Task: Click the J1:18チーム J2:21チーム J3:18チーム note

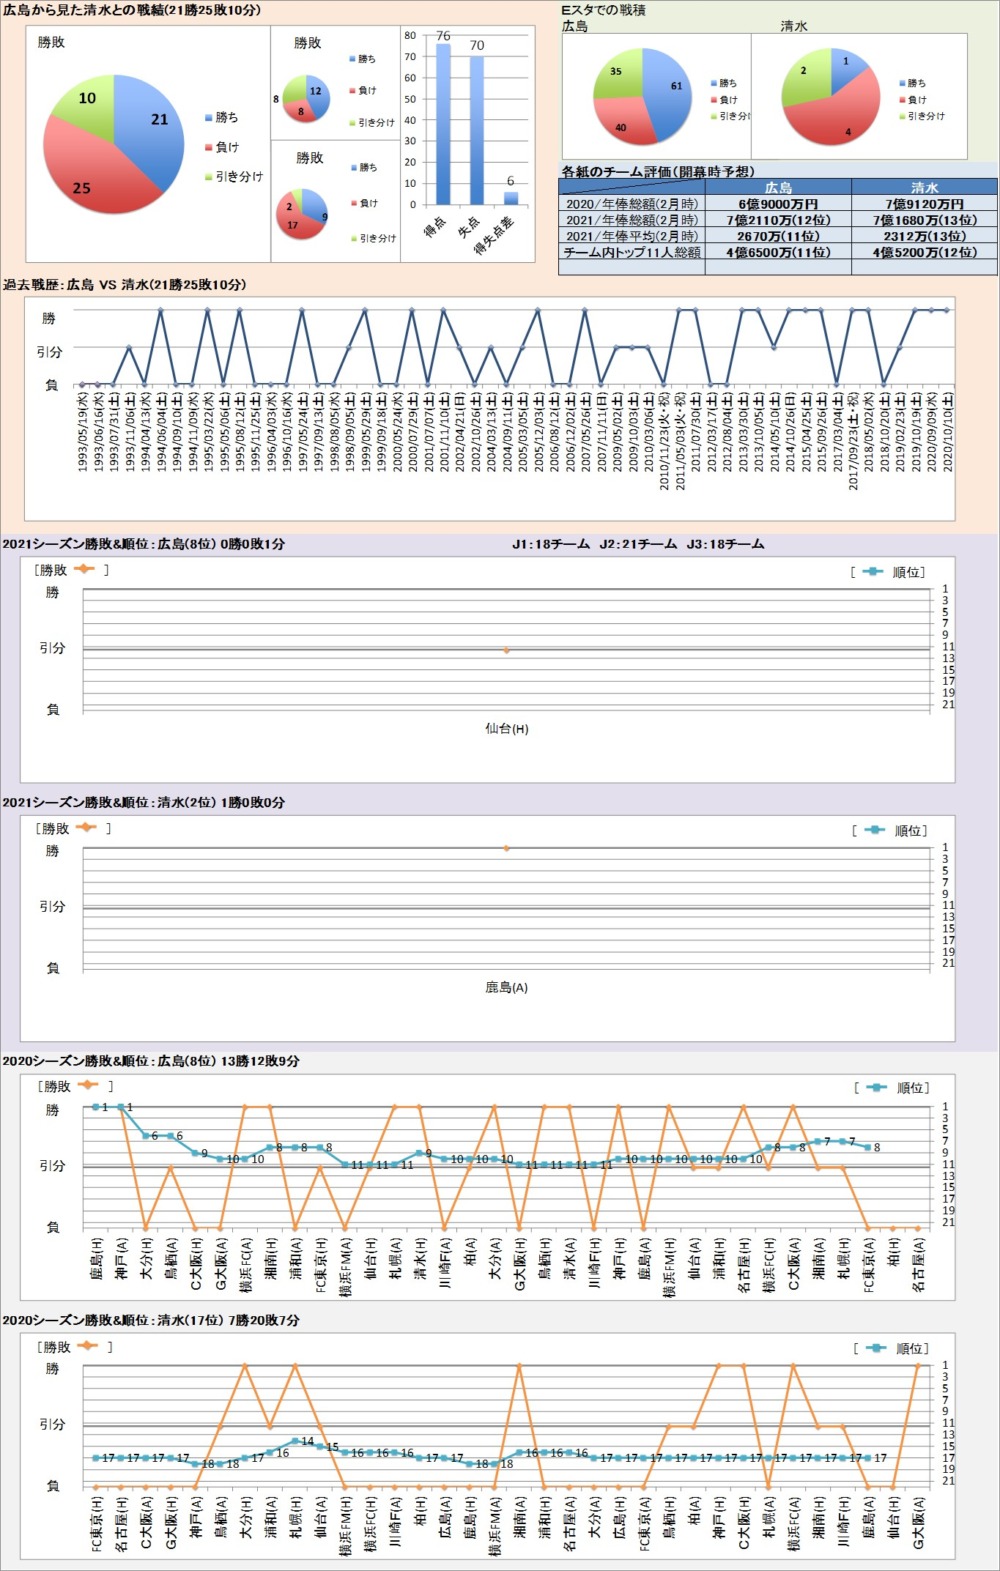Action: coord(638,544)
